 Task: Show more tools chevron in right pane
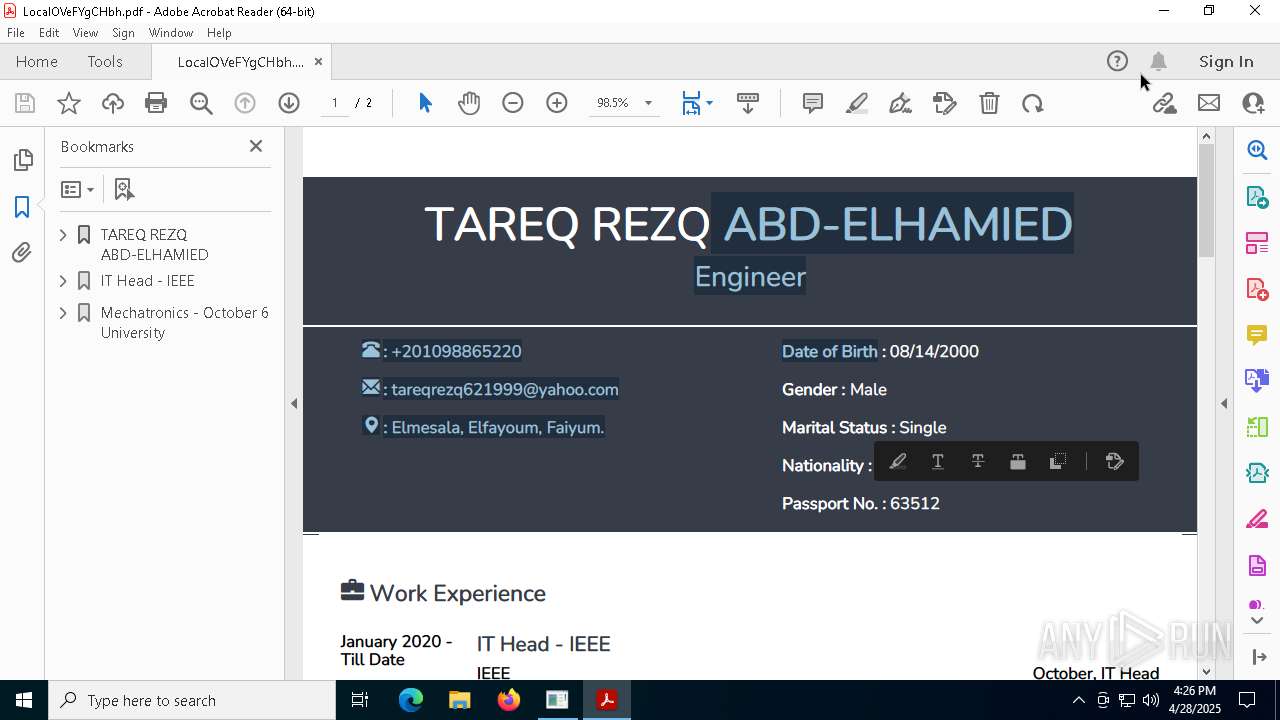point(1258,621)
